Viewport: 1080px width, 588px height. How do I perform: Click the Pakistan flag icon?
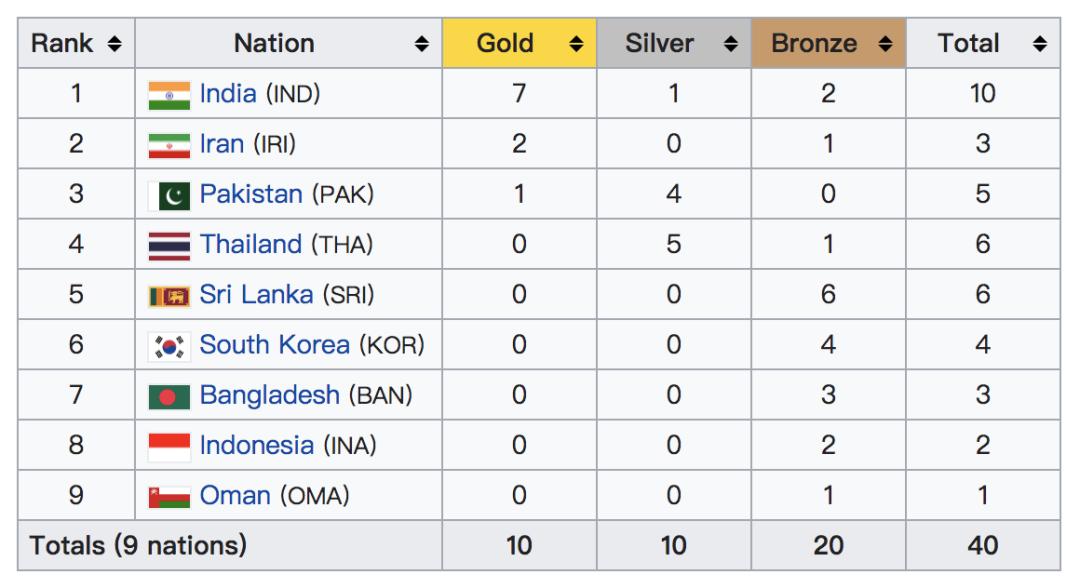tap(169, 195)
